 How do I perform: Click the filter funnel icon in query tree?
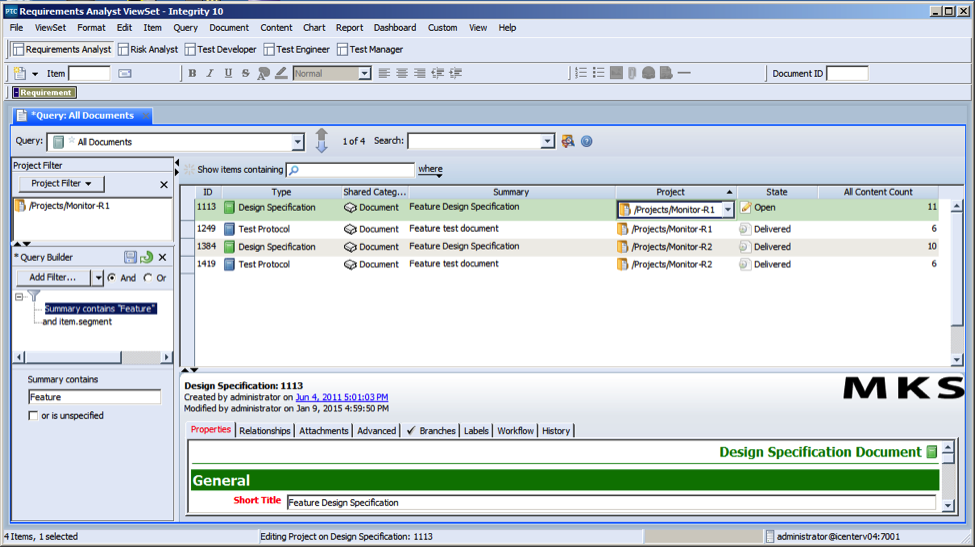point(34,295)
